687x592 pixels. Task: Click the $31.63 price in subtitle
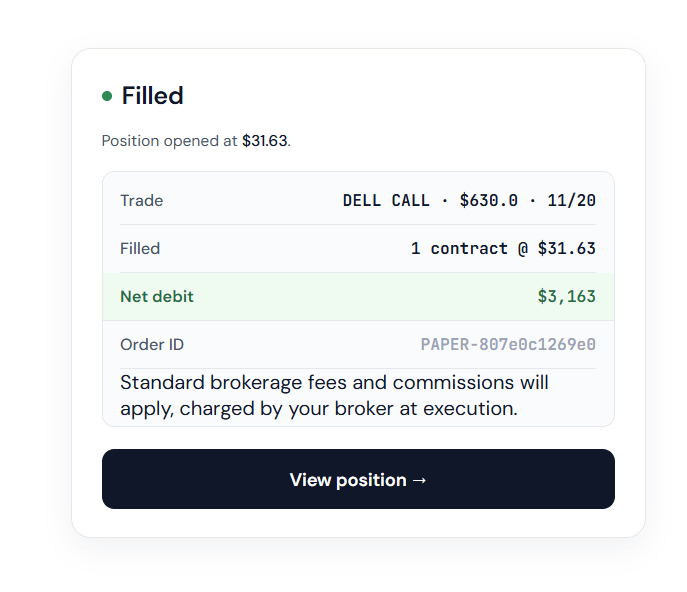pyautogui.click(x=265, y=141)
